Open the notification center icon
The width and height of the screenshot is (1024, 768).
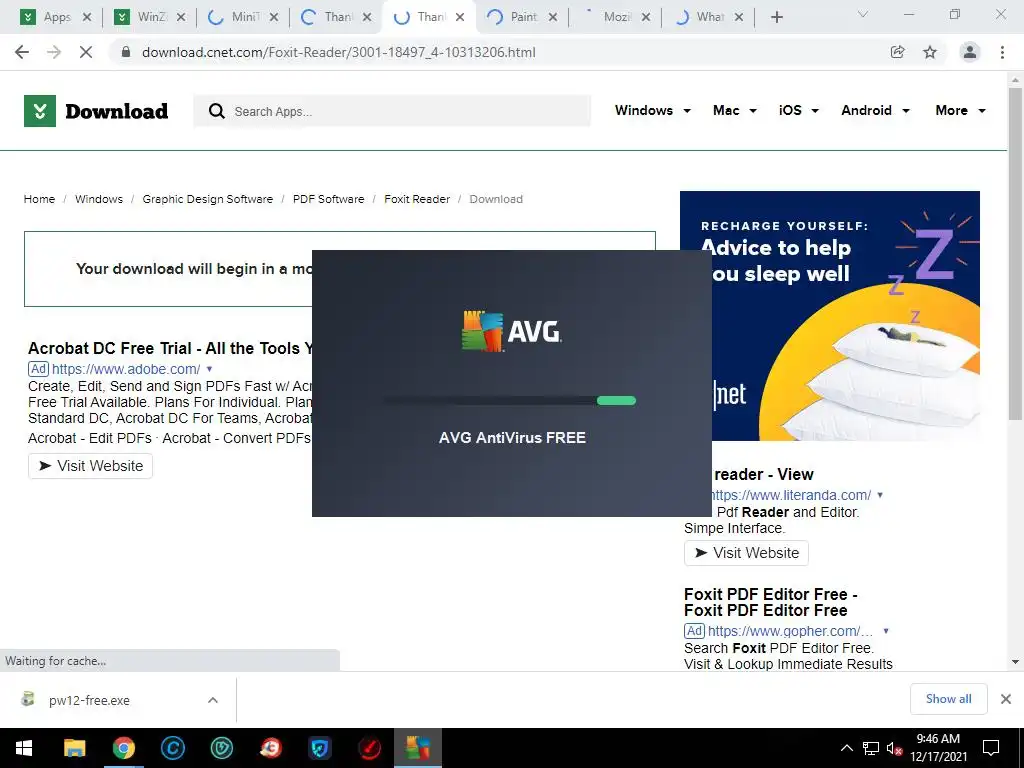click(991, 748)
